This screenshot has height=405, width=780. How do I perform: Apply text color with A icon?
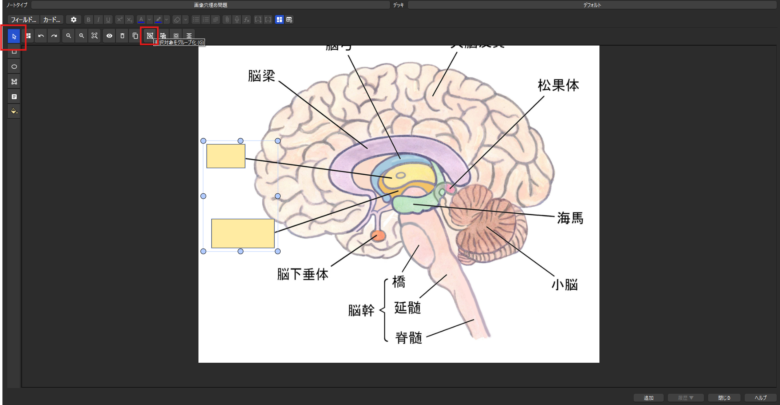(141, 19)
